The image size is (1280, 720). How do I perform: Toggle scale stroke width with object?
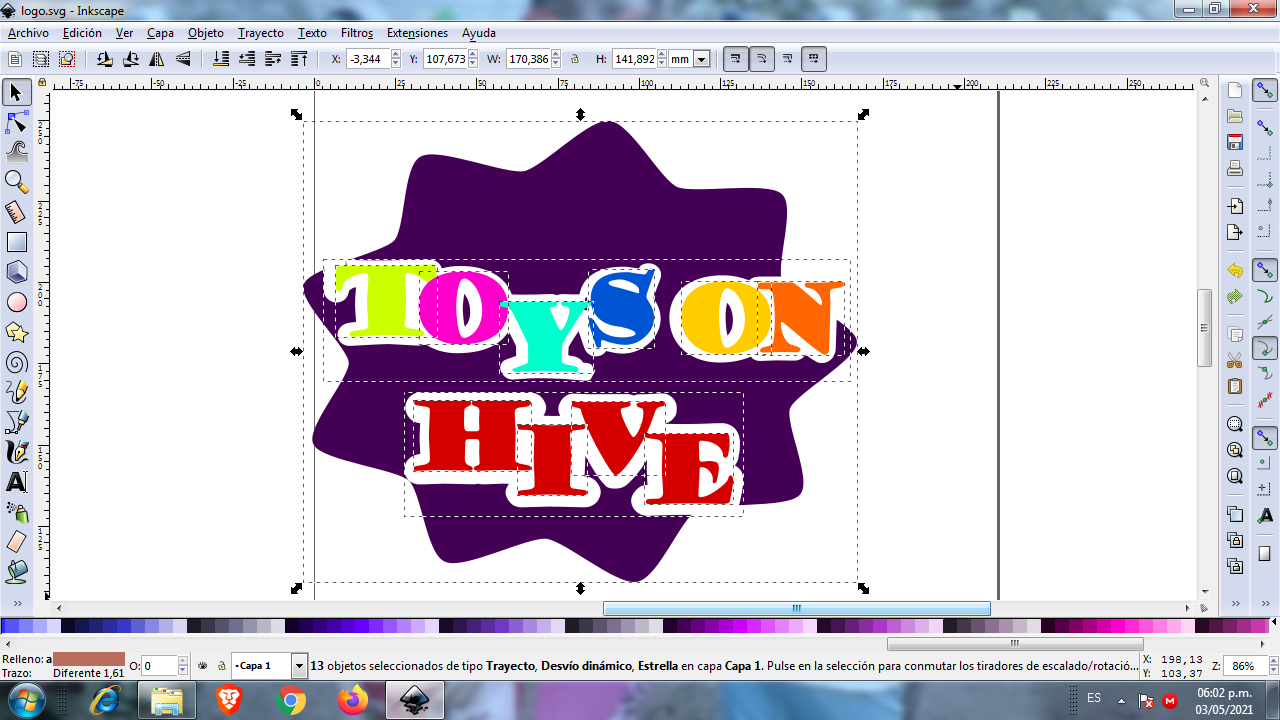[x=735, y=59]
